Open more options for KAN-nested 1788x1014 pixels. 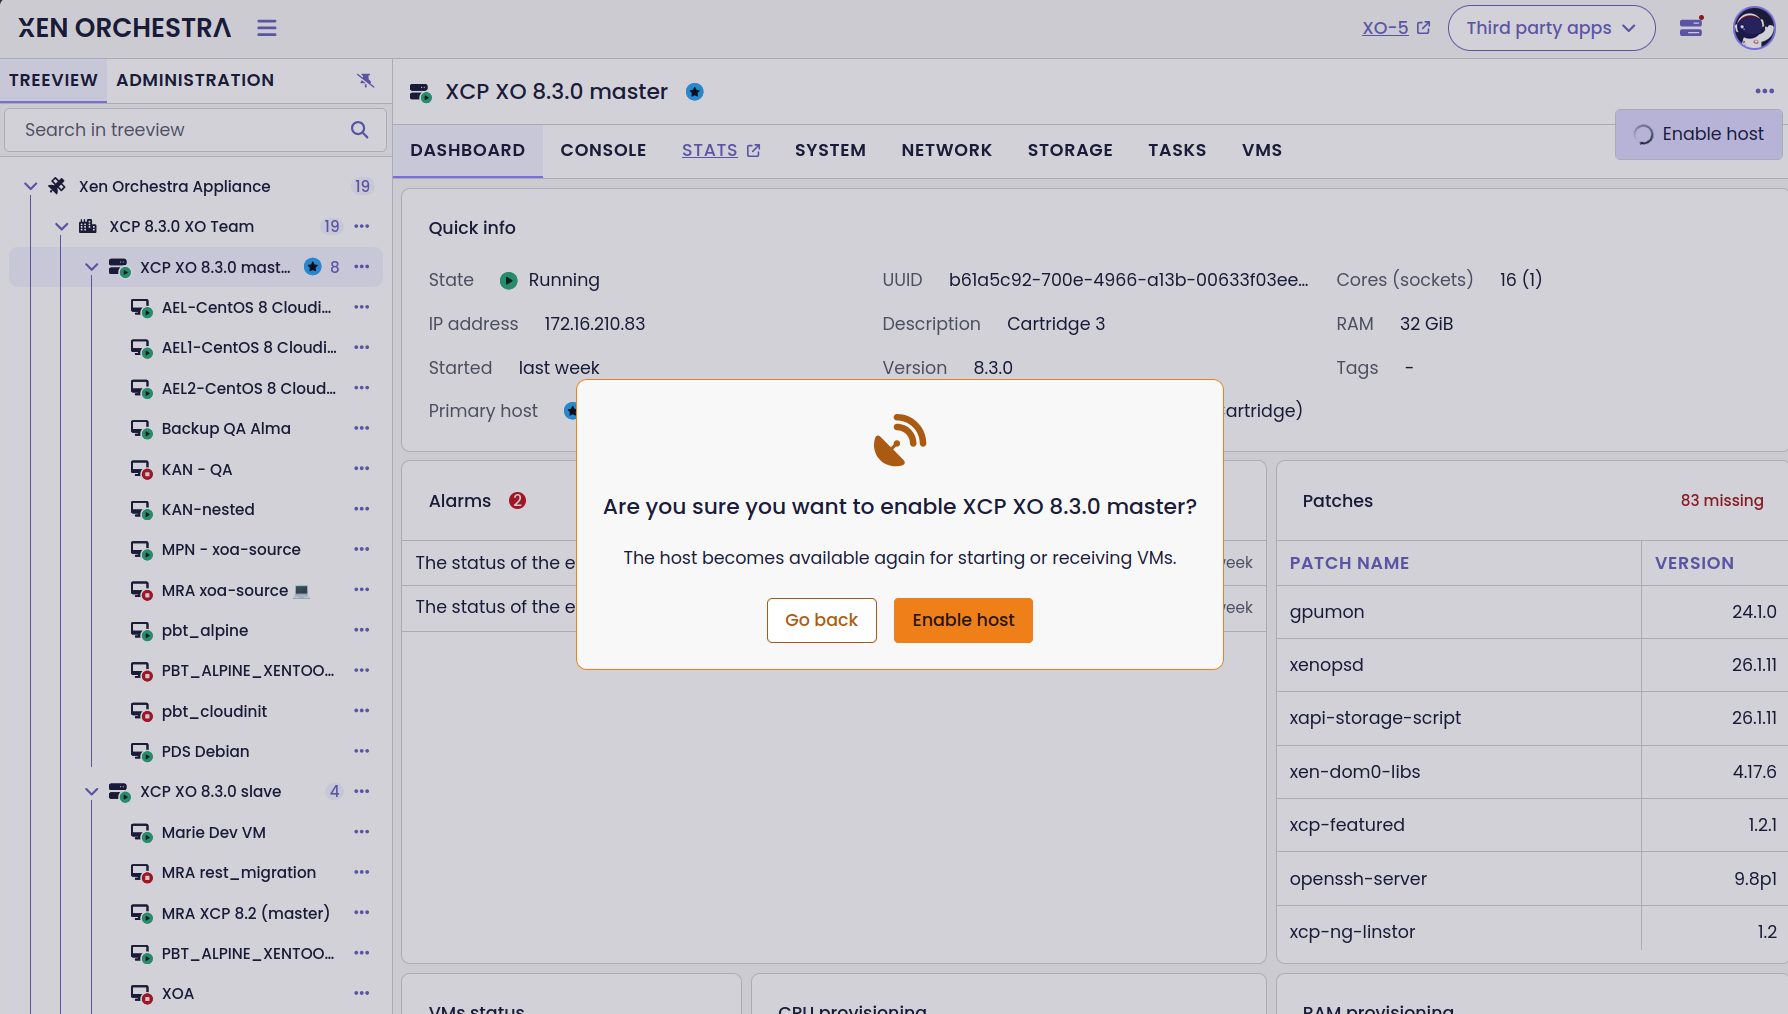pos(362,509)
